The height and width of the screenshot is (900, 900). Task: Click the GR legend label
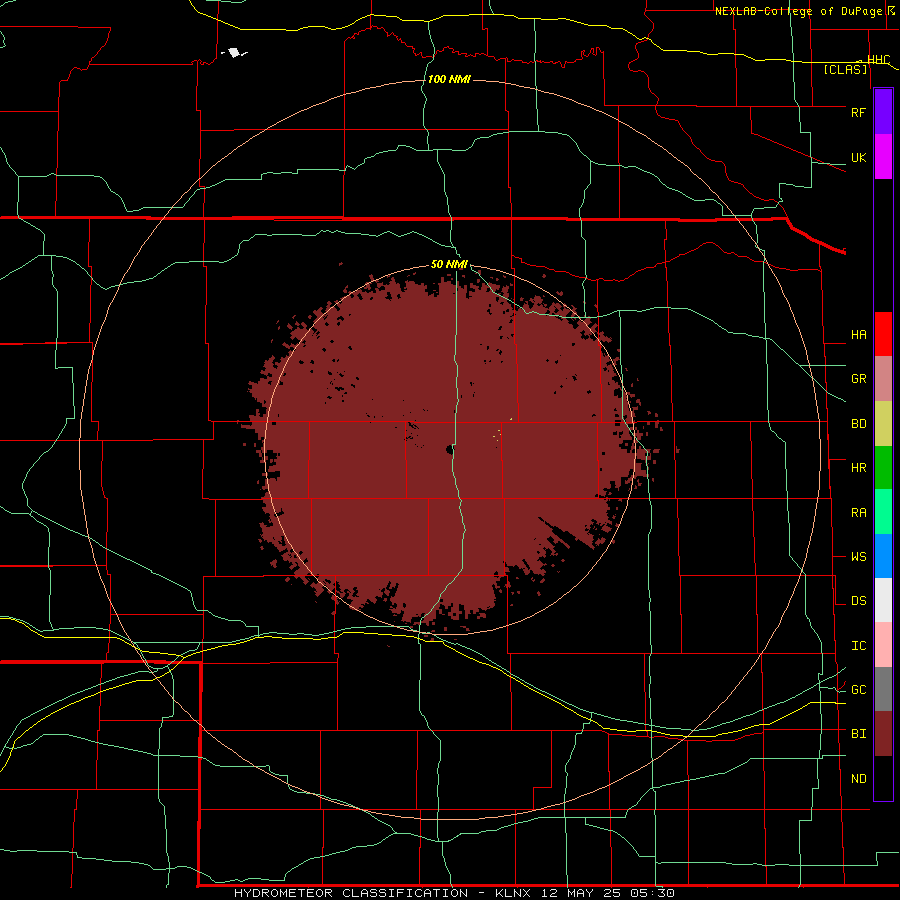point(858,379)
